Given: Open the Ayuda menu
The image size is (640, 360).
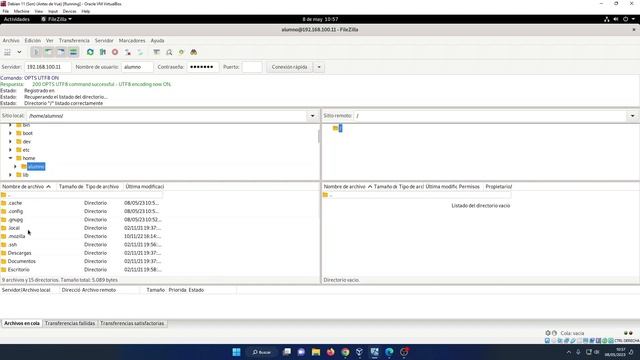Looking at the screenshot, I should pyautogui.click(x=157, y=40).
